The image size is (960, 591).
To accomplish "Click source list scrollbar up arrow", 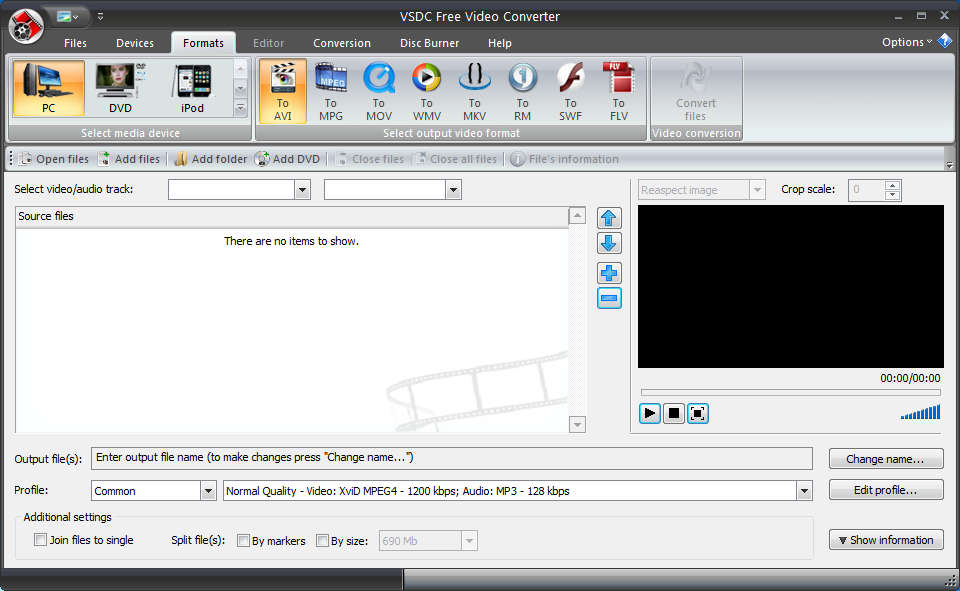I will click(x=577, y=216).
